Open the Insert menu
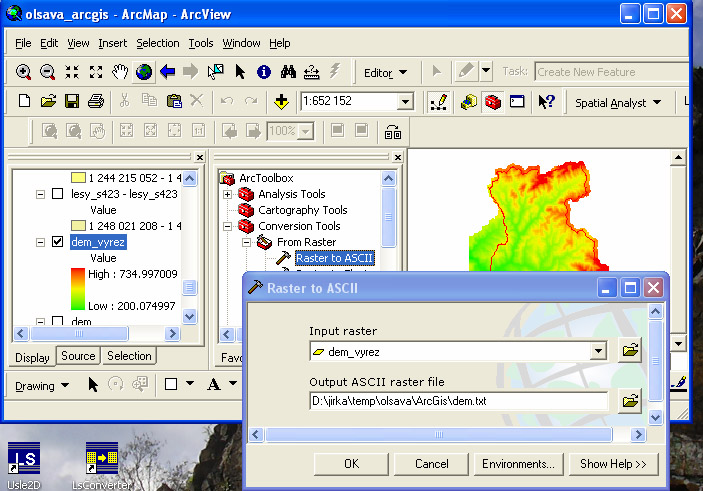Viewport: 703px width, 491px height. pyautogui.click(x=113, y=43)
